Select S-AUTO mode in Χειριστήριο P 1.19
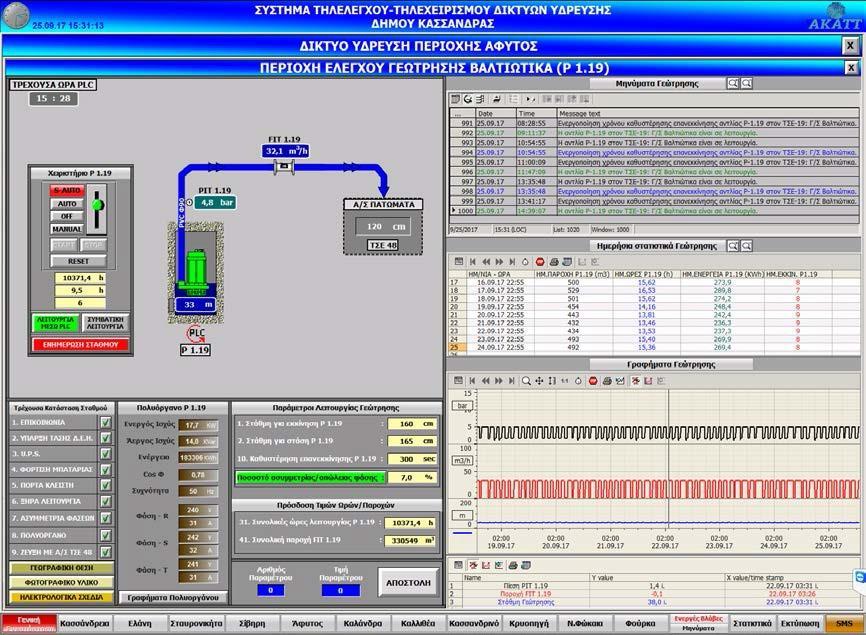Screen dimensions: 866x635 (x=67, y=190)
